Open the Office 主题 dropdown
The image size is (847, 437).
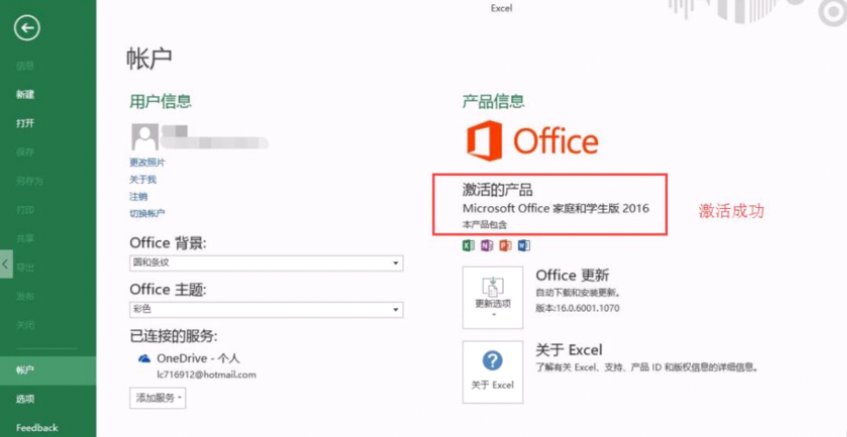[266, 310]
